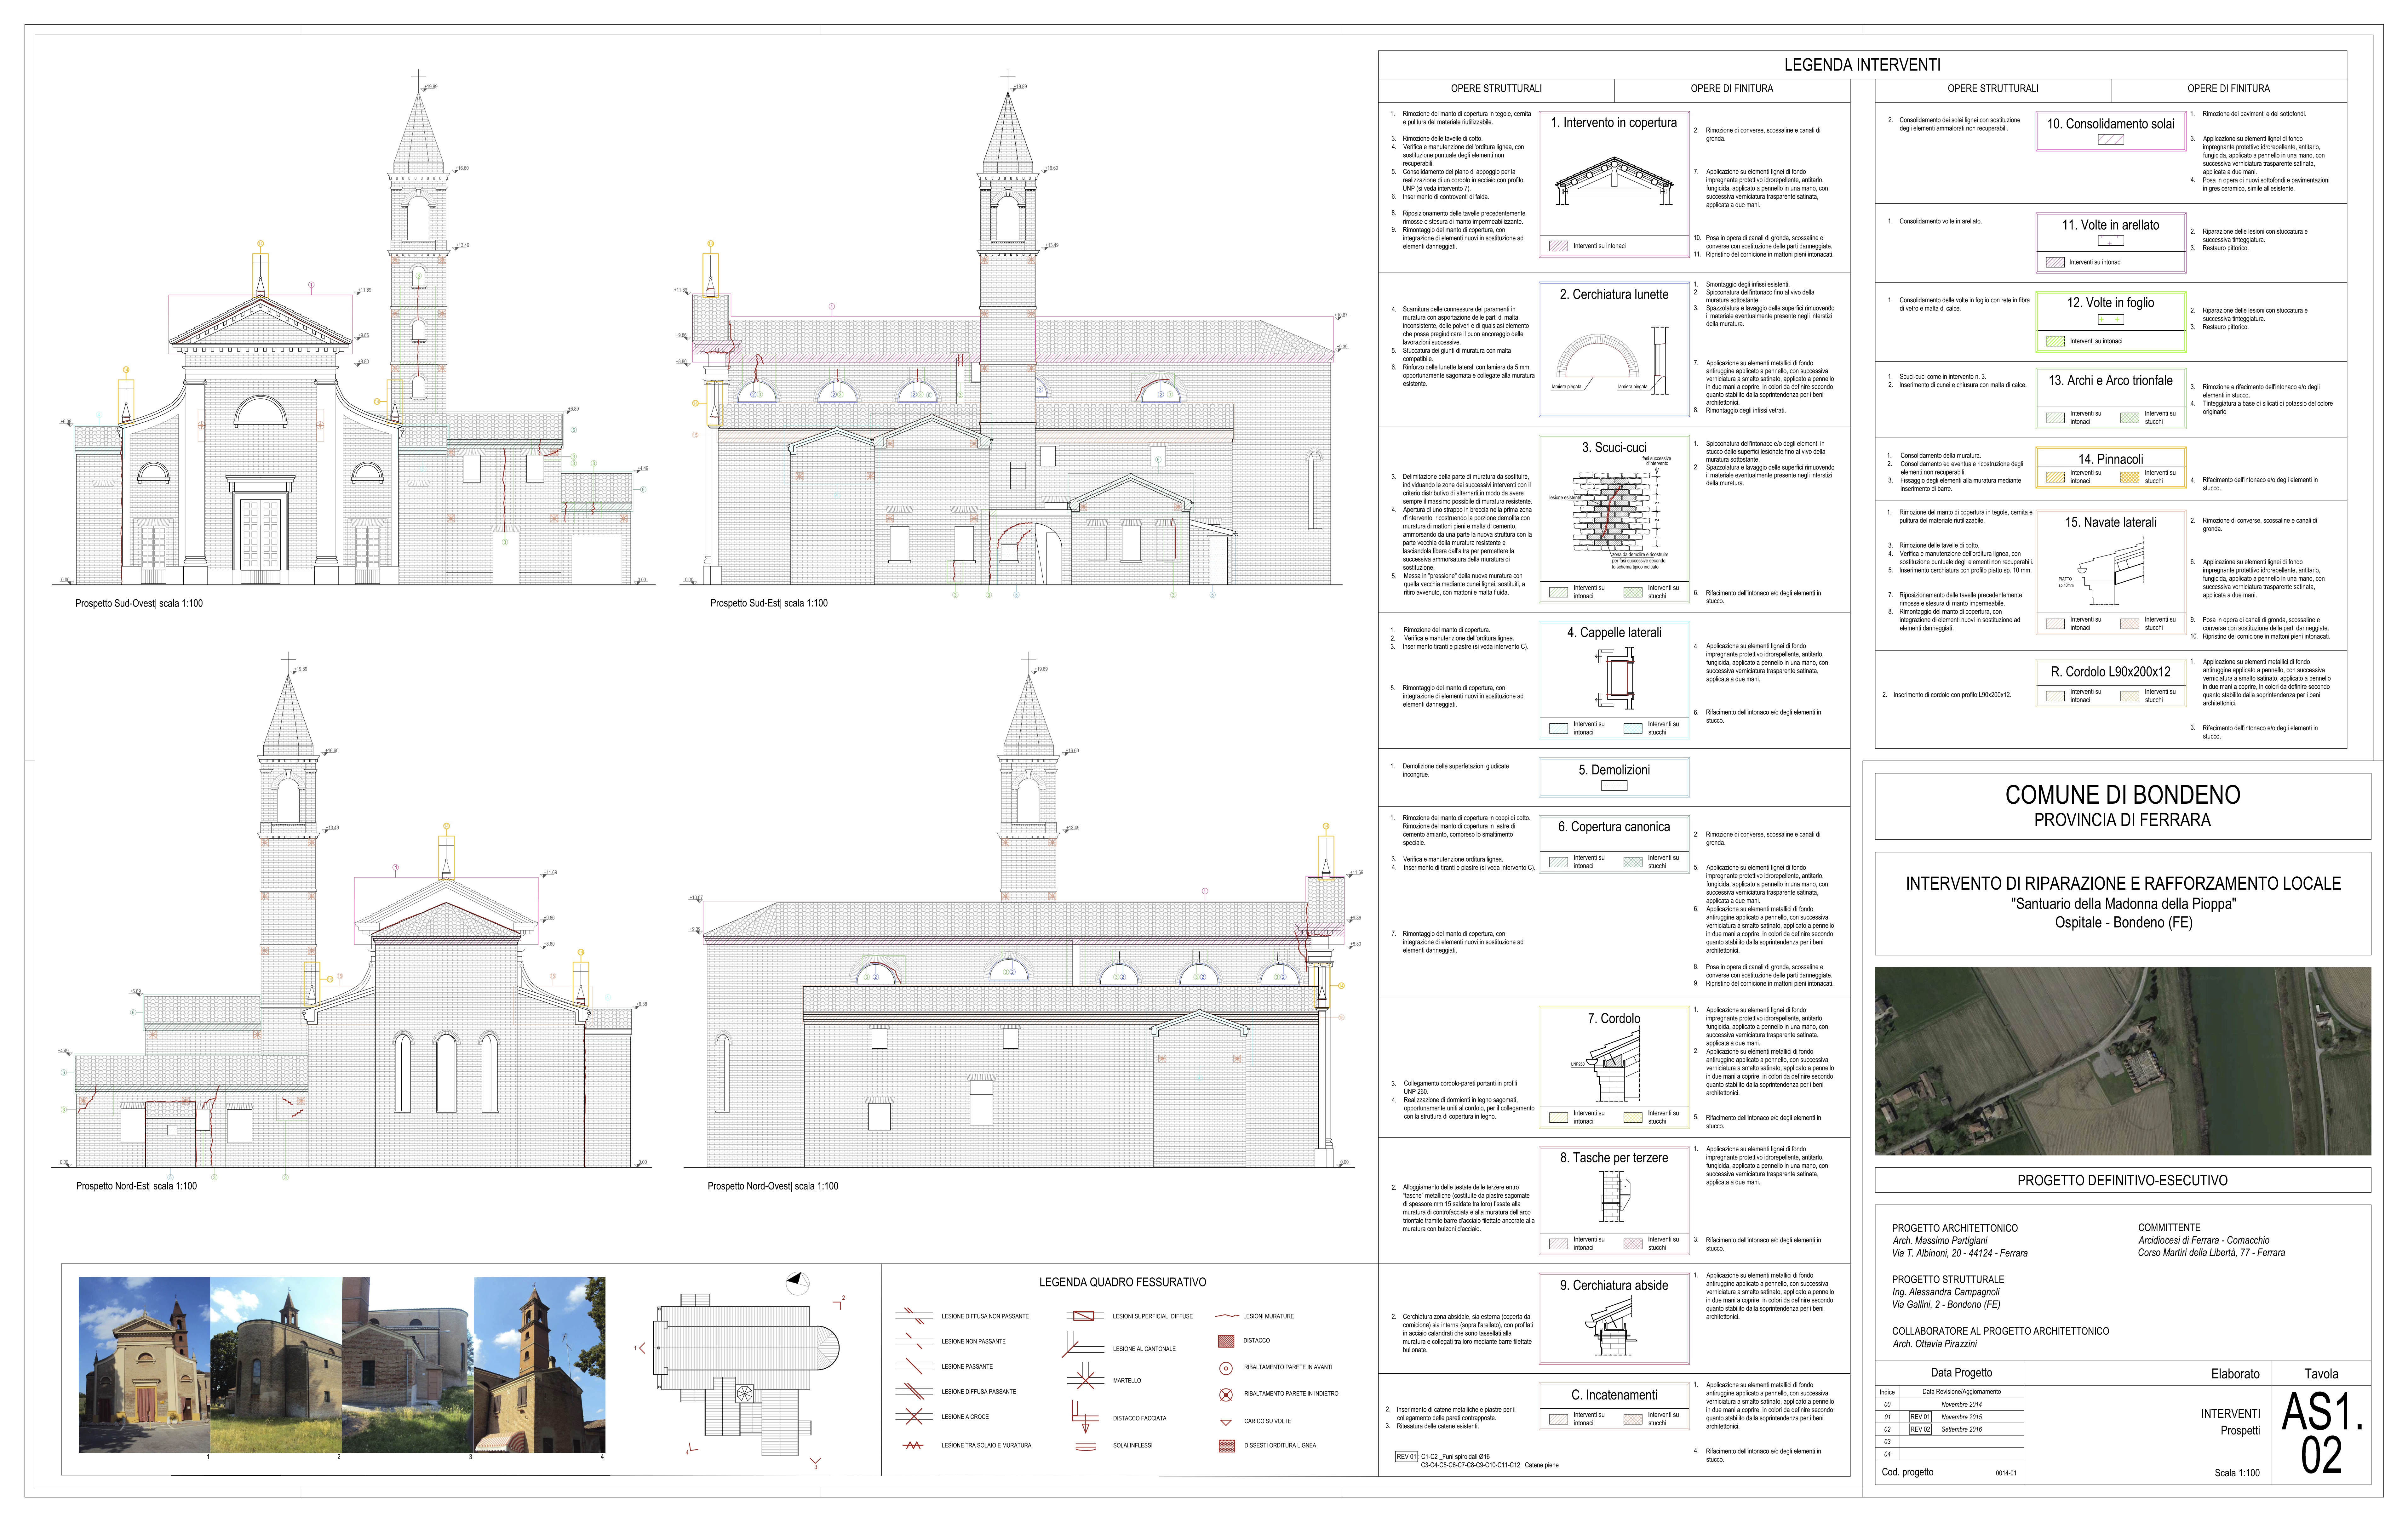
Task: Select the Lesione Diffusa Passante legend symbol
Action: 914,1391
